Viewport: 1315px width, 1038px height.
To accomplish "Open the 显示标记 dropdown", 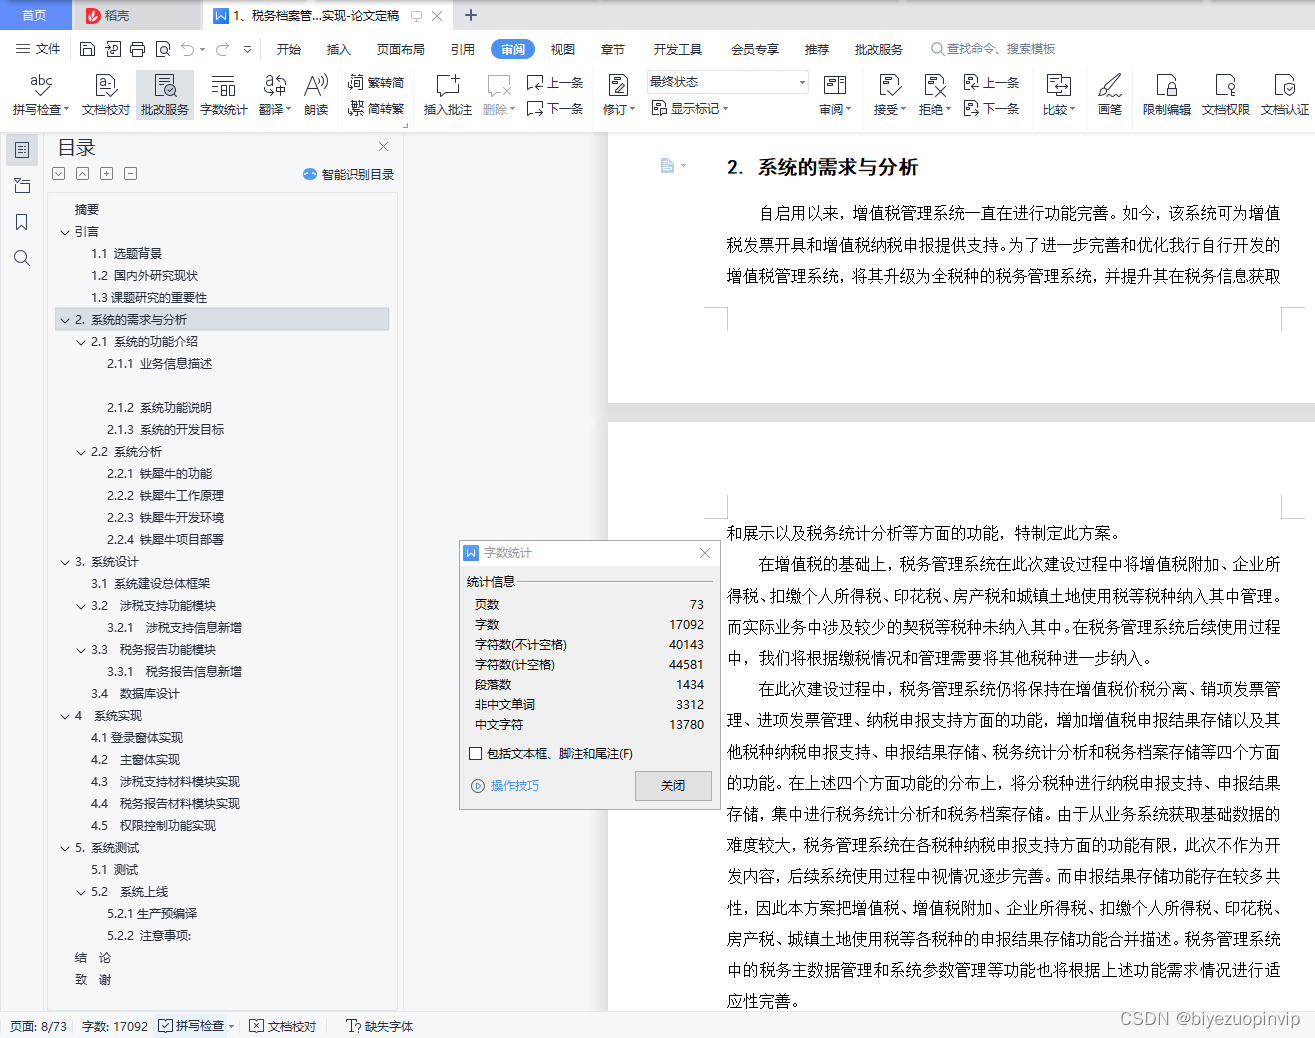I will 690,108.
